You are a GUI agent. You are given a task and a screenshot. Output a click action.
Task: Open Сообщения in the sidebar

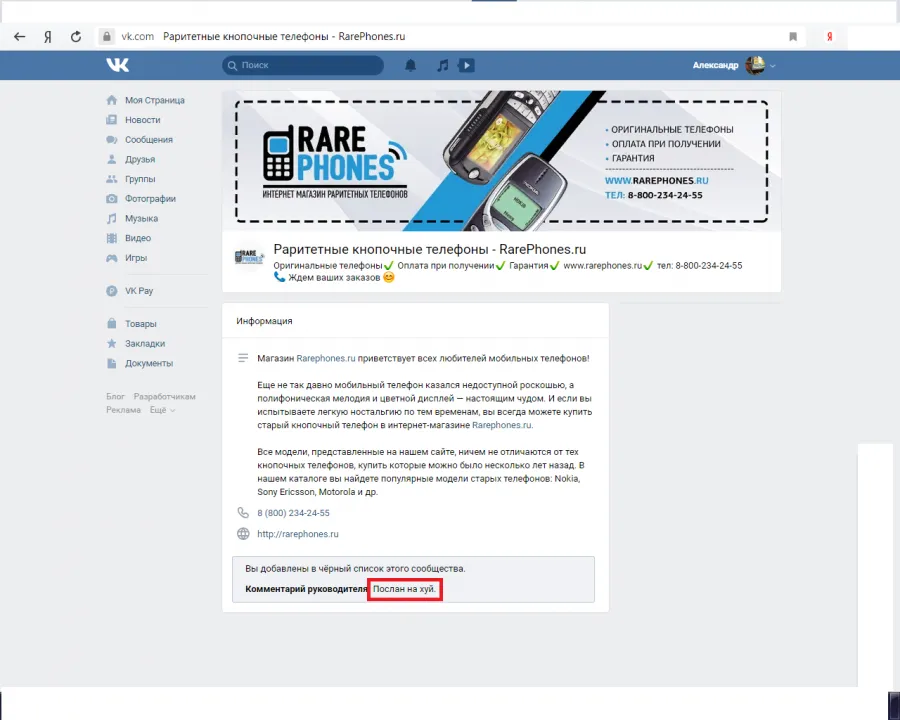pyautogui.click(x=149, y=140)
